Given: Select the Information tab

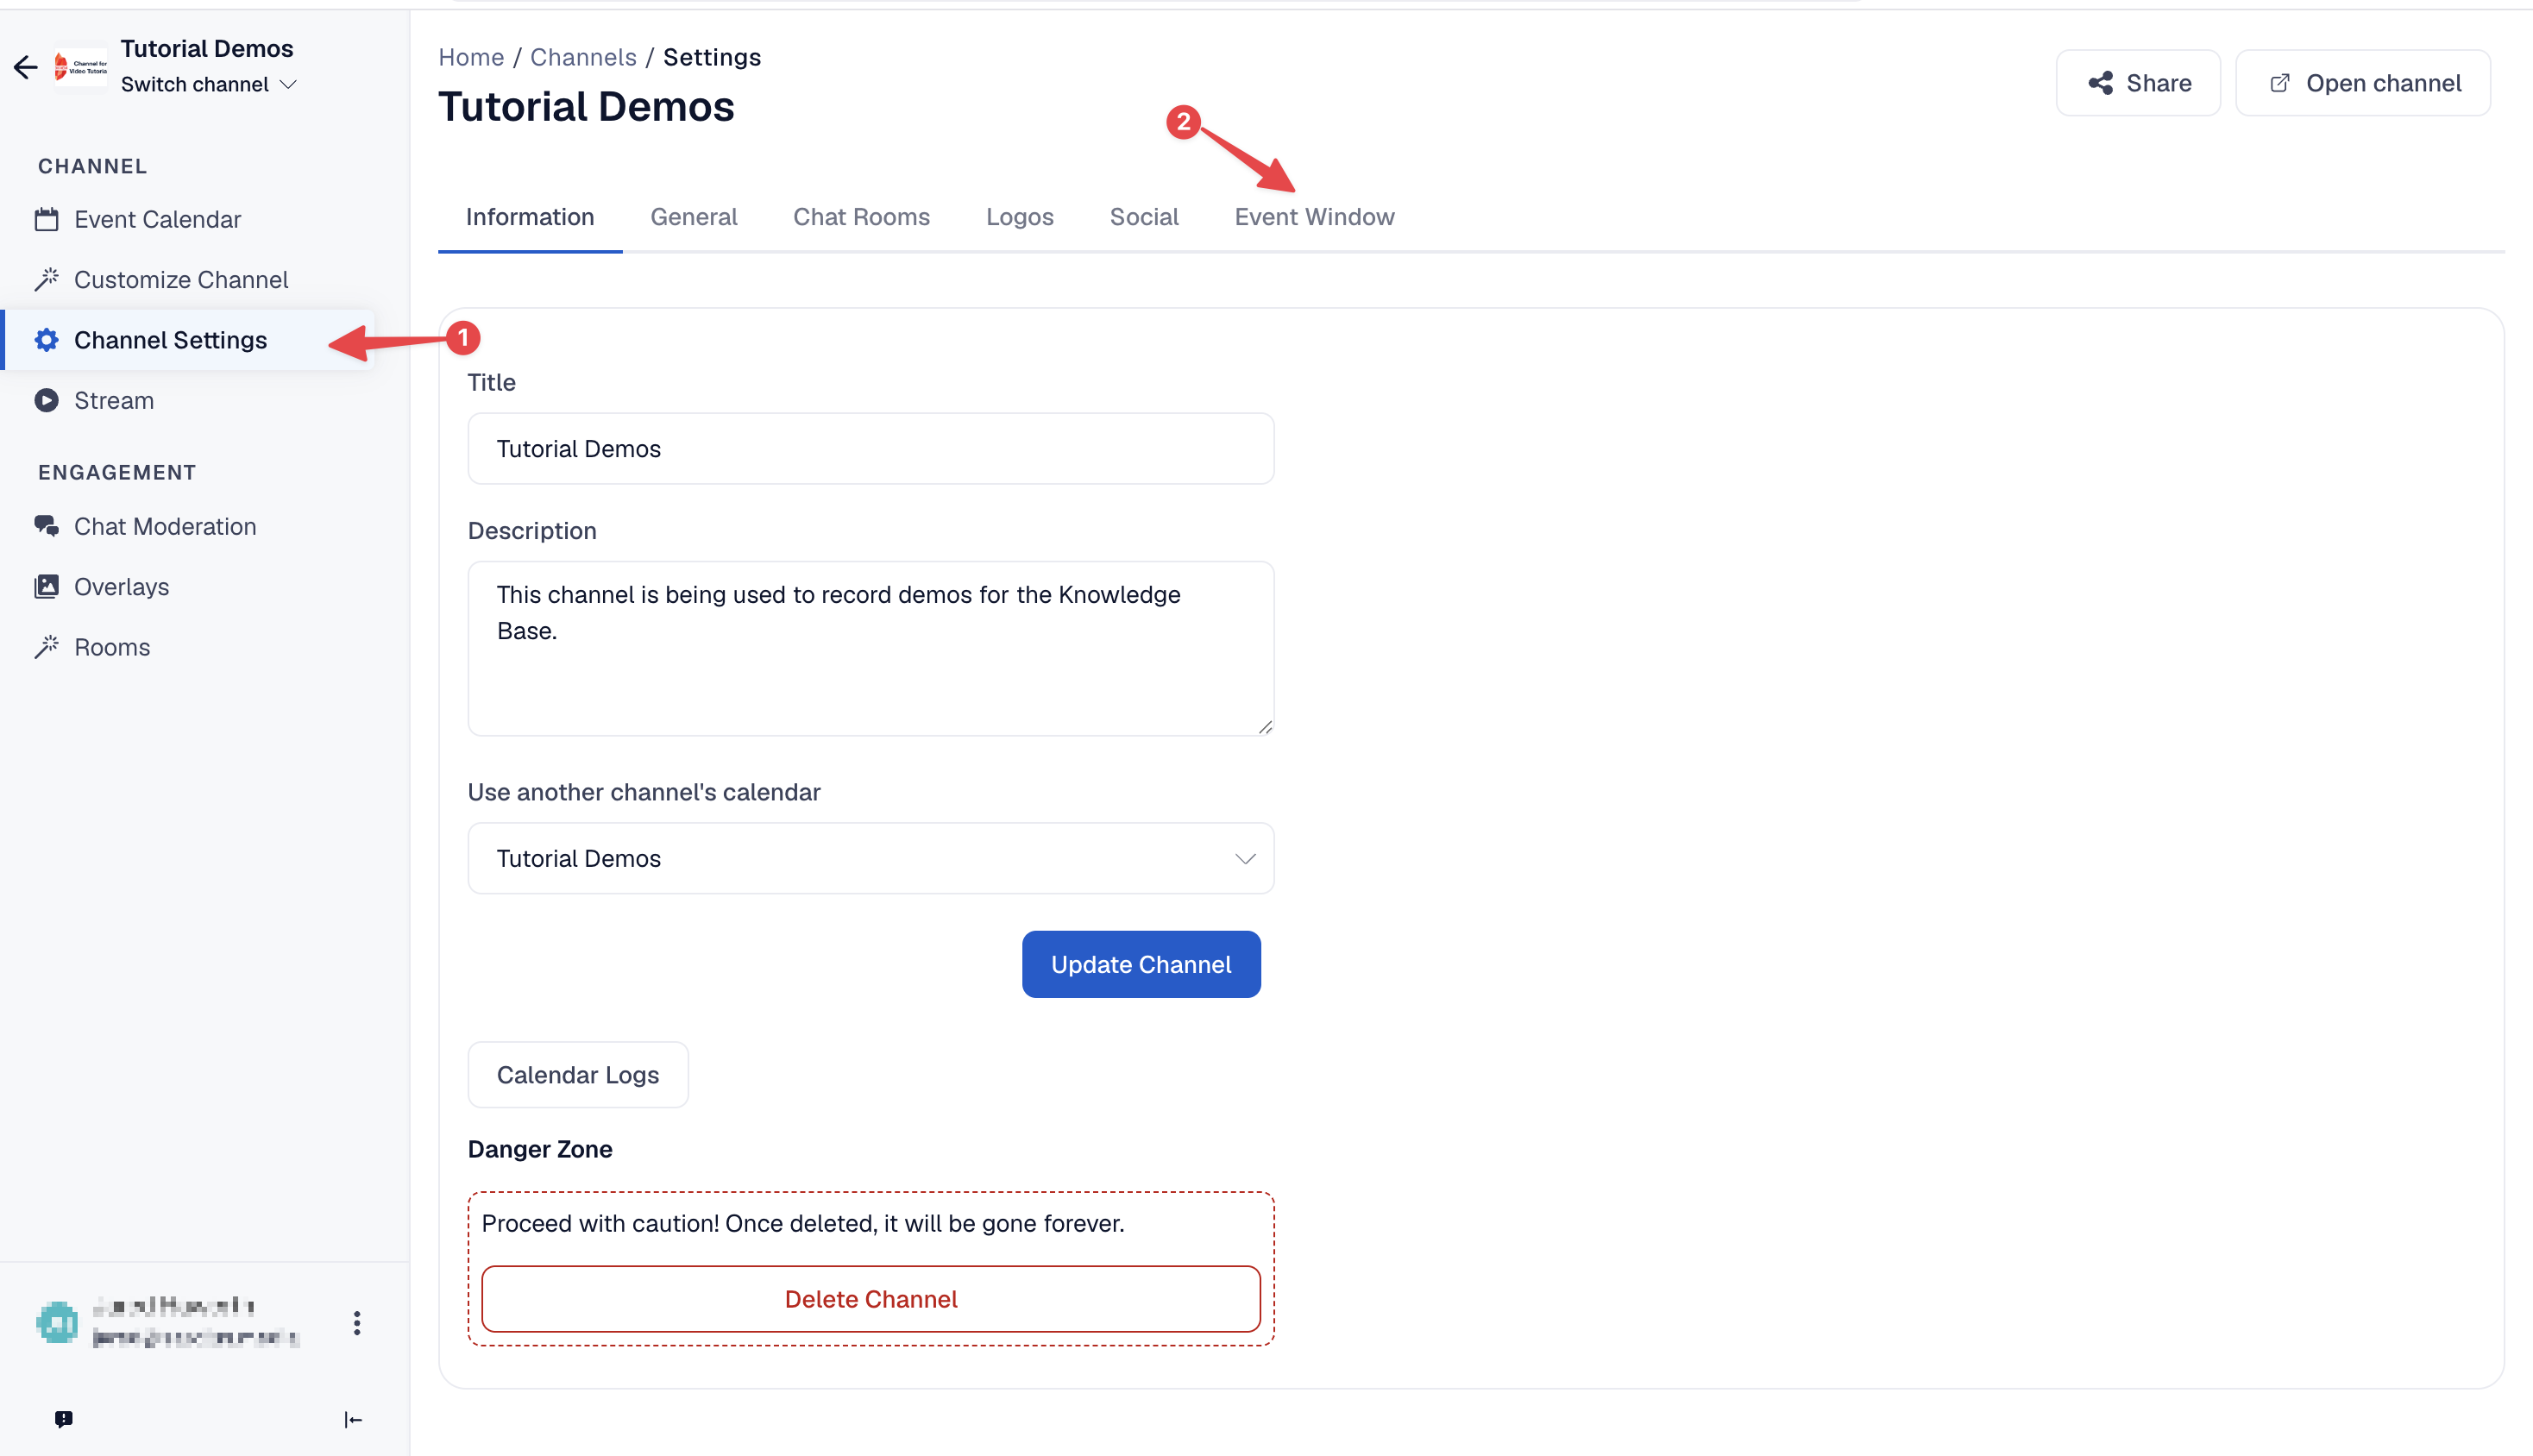Looking at the screenshot, I should [x=530, y=216].
